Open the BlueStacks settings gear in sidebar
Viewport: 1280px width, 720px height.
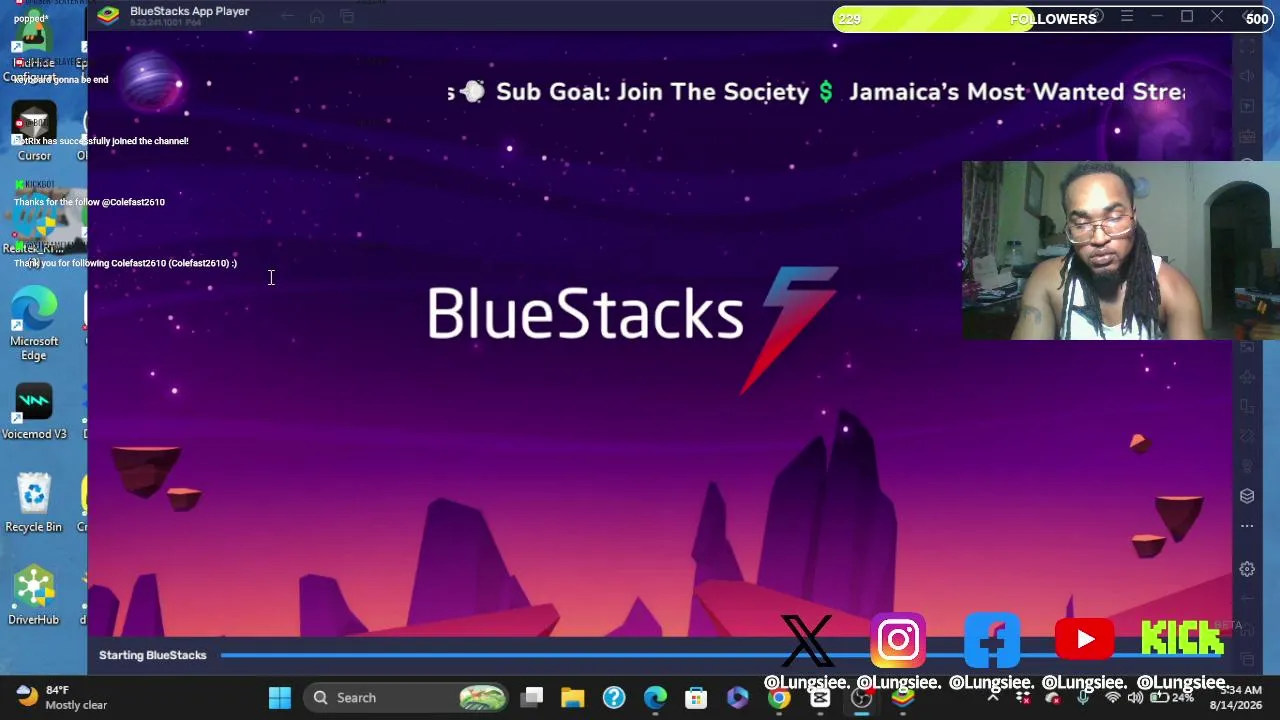click(1247, 569)
